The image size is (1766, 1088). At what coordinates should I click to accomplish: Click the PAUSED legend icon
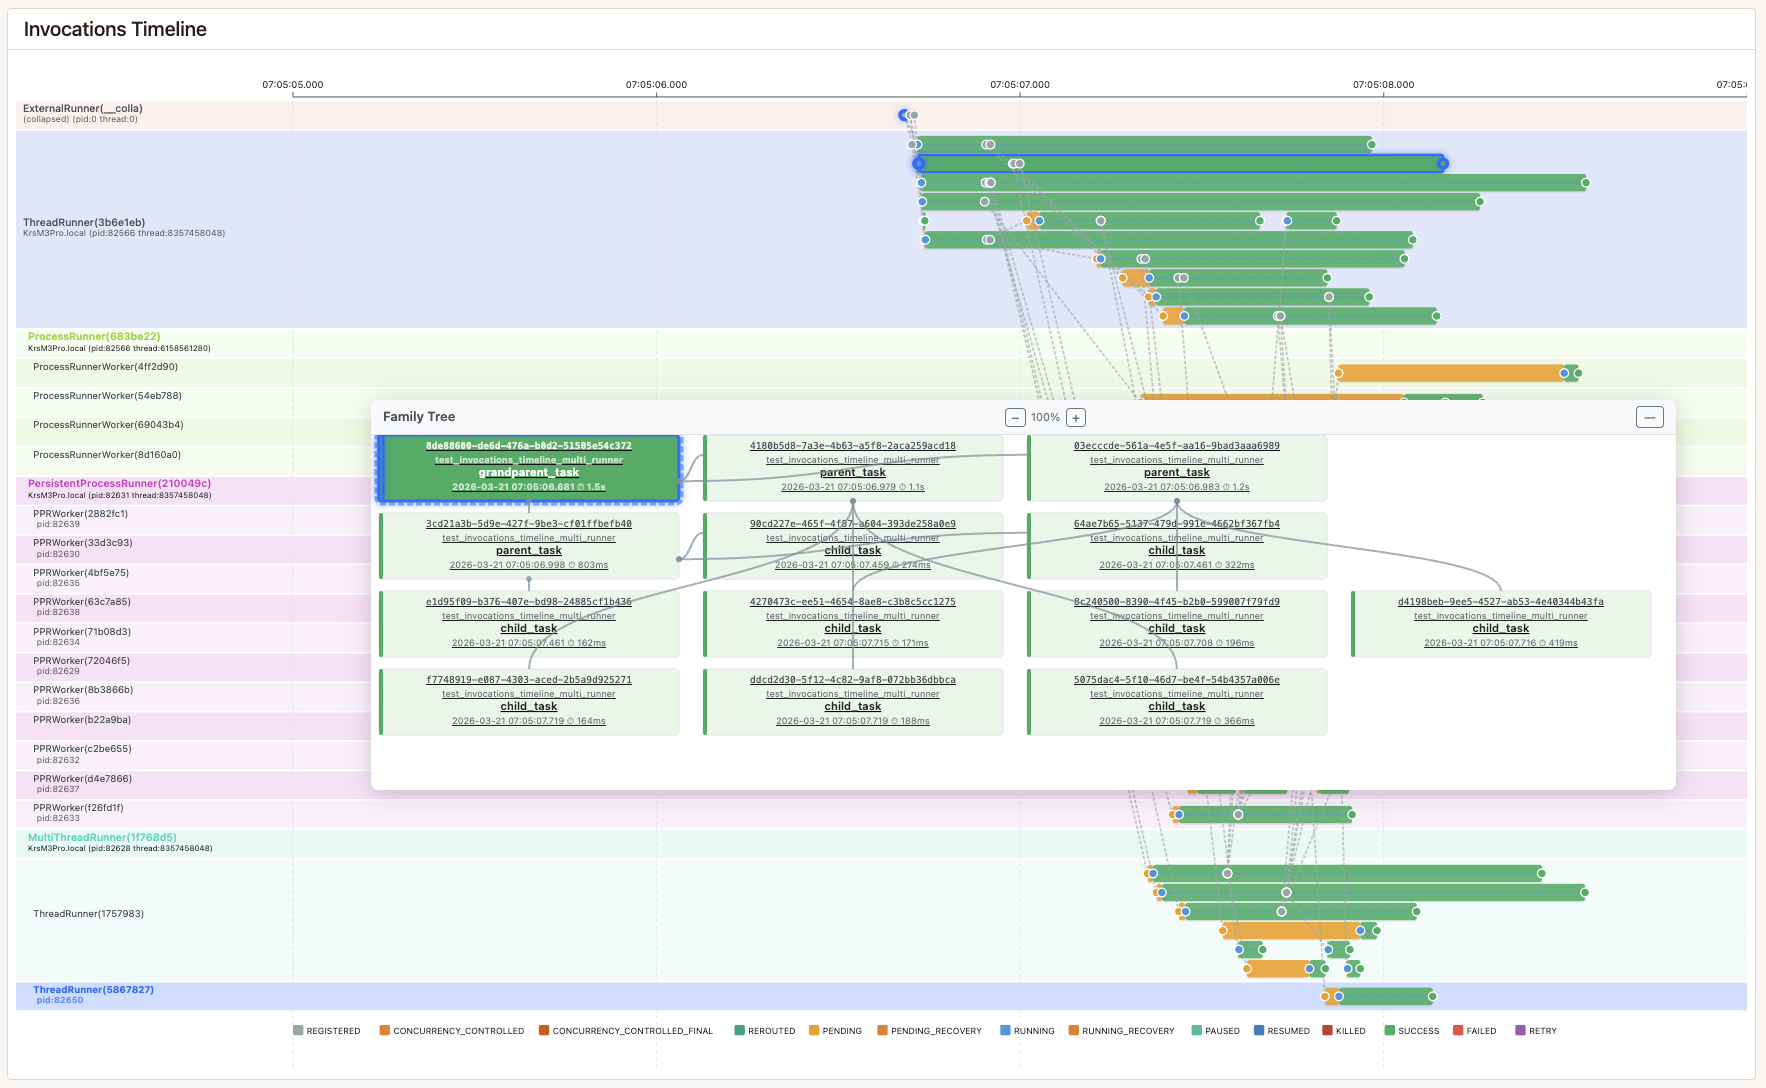point(1196,1030)
